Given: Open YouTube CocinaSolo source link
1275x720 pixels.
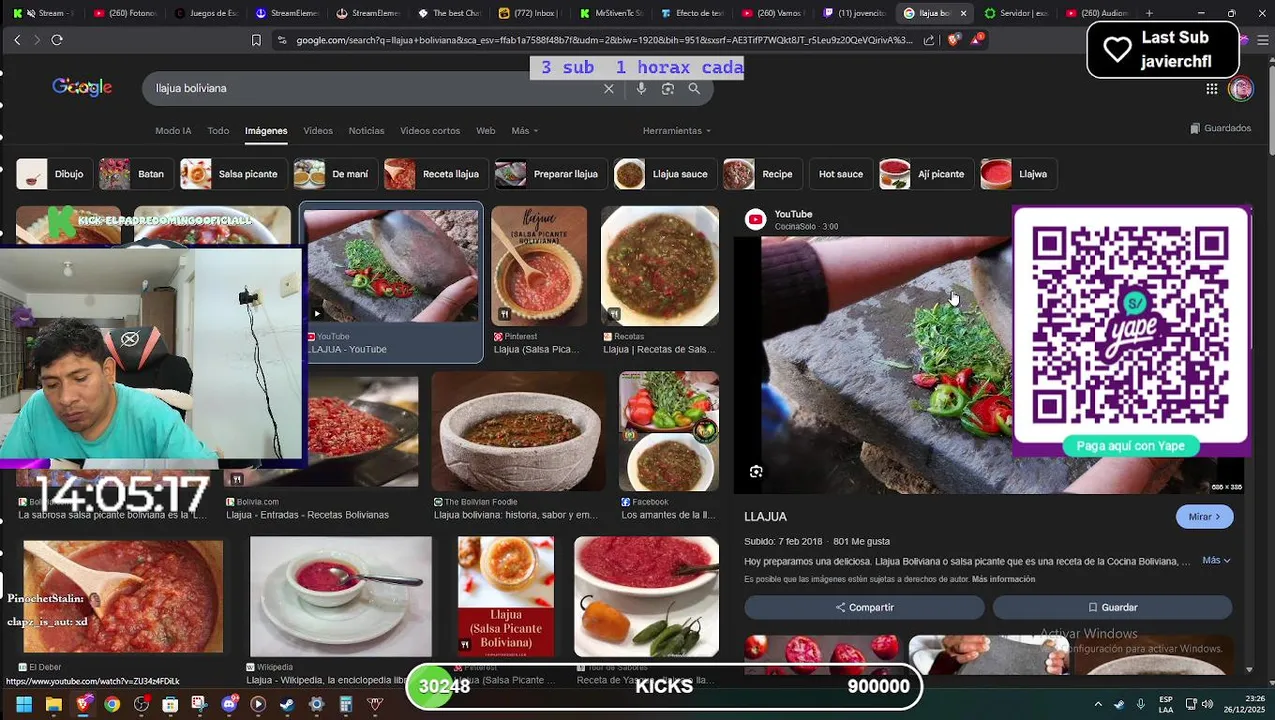Looking at the screenshot, I should pyautogui.click(x=793, y=220).
